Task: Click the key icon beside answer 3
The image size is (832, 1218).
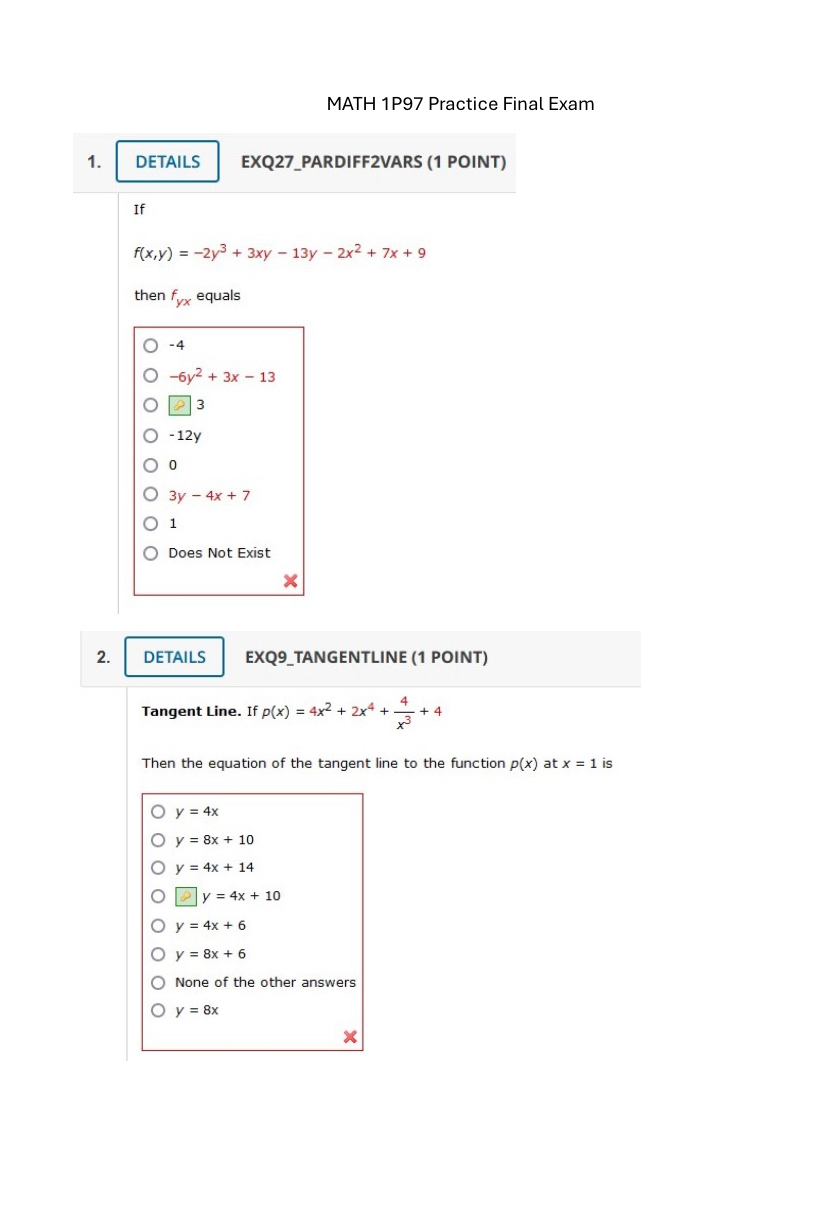Action: tap(180, 405)
